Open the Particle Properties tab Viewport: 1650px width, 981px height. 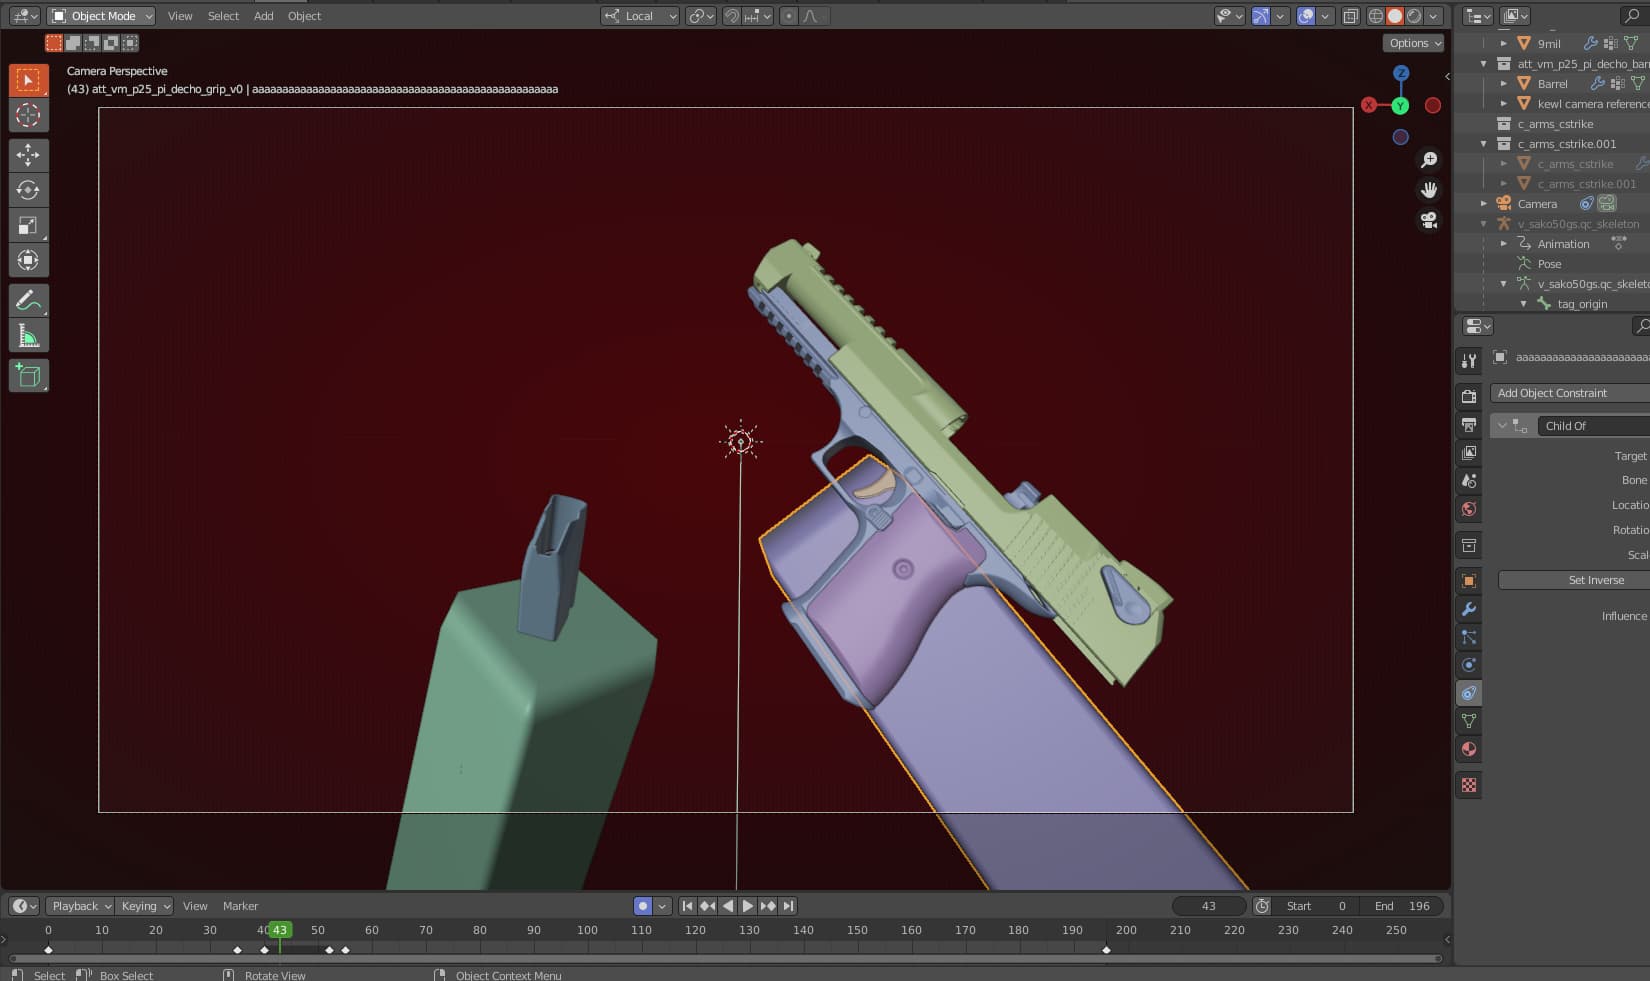click(x=1469, y=637)
